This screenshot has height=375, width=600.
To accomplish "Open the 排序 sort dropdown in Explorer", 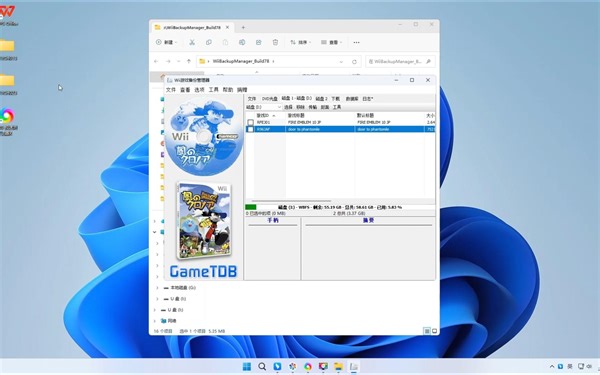I will click(x=301, y=42).
